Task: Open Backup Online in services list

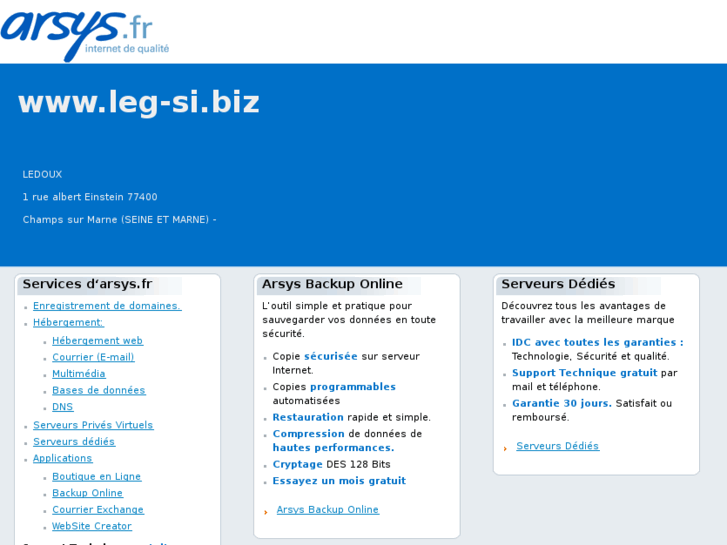Action: [x=87, y=493]
